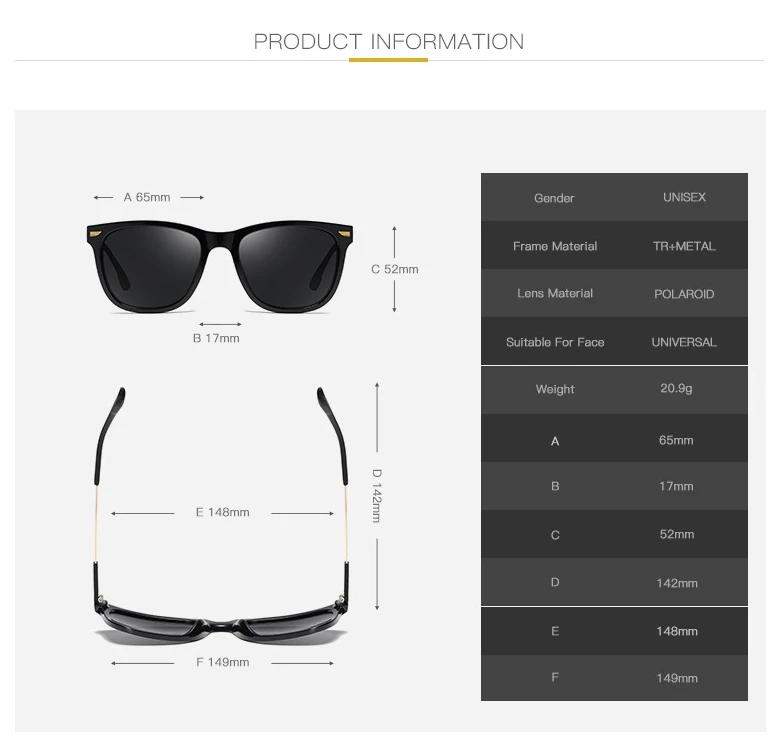The height and width of the screenshot is (747, 784).
Task: Select the A 65mm lens width label
Action: tap(147, 197)
